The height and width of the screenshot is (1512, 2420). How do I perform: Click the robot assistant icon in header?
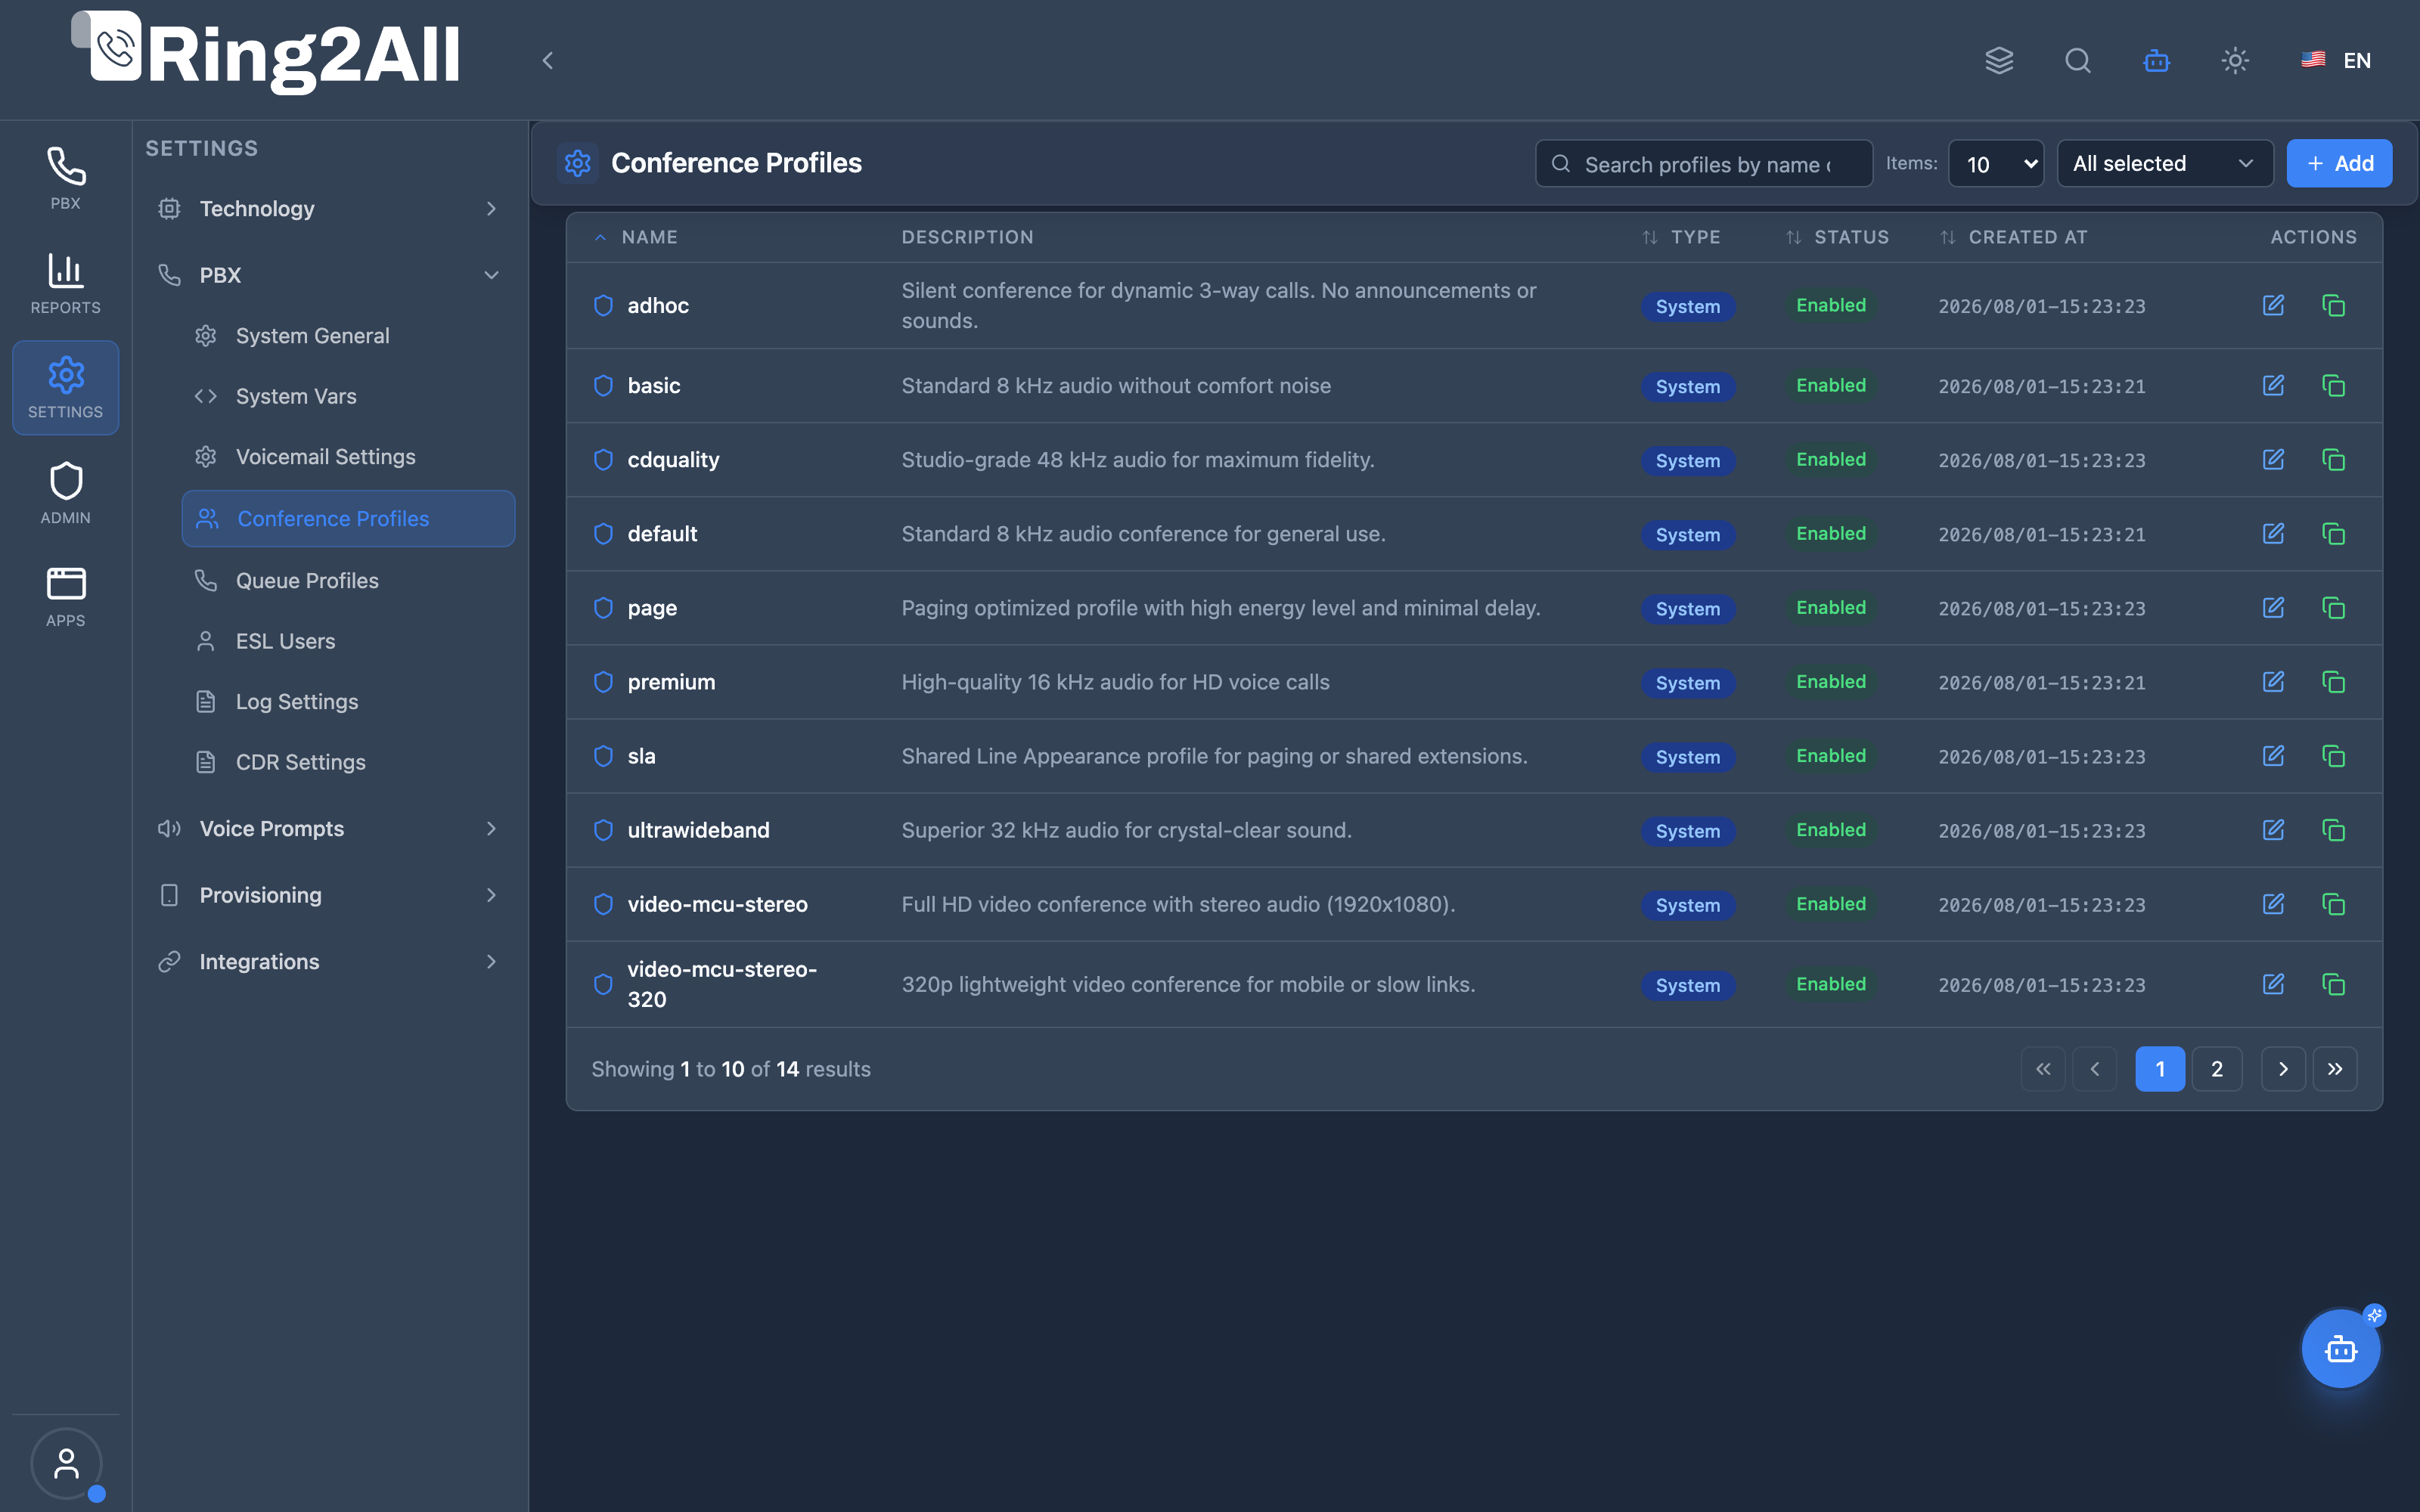[2156, 61]
